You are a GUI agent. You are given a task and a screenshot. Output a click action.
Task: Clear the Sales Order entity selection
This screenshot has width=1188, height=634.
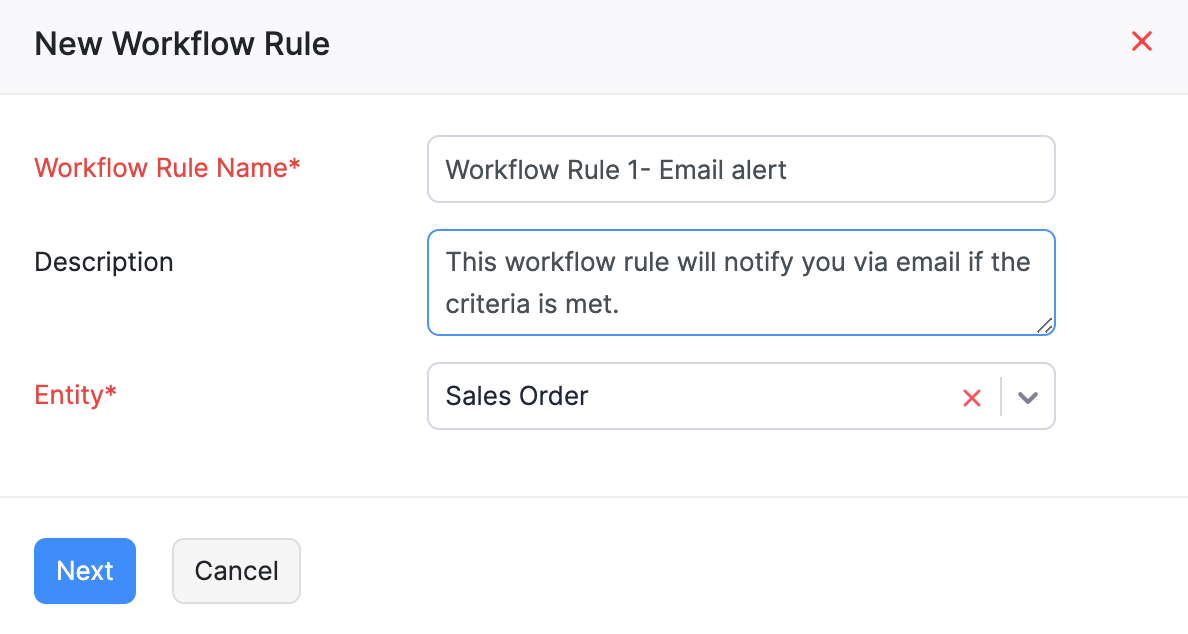[x=971, y=397]
